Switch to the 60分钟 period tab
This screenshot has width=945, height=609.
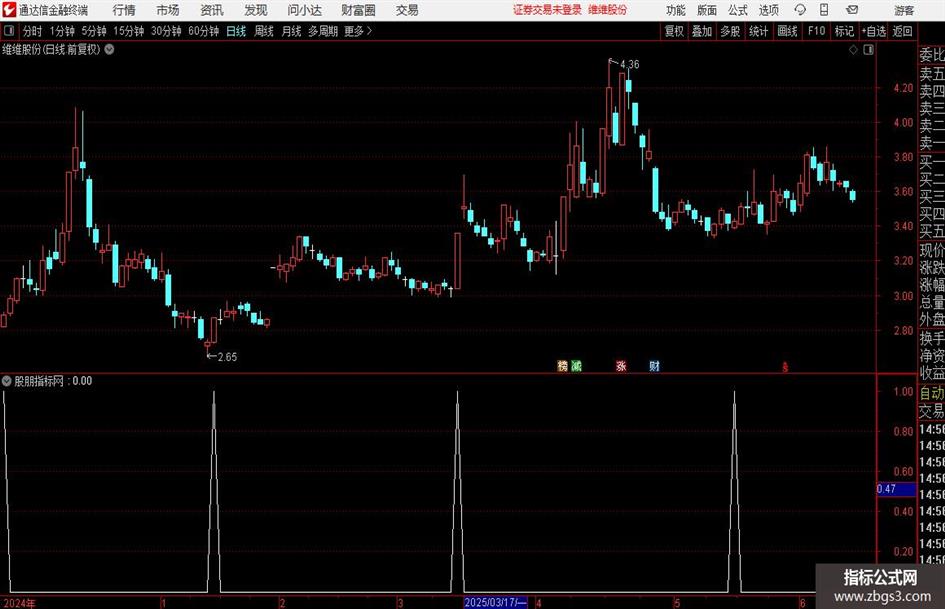(x=204, y=31)
